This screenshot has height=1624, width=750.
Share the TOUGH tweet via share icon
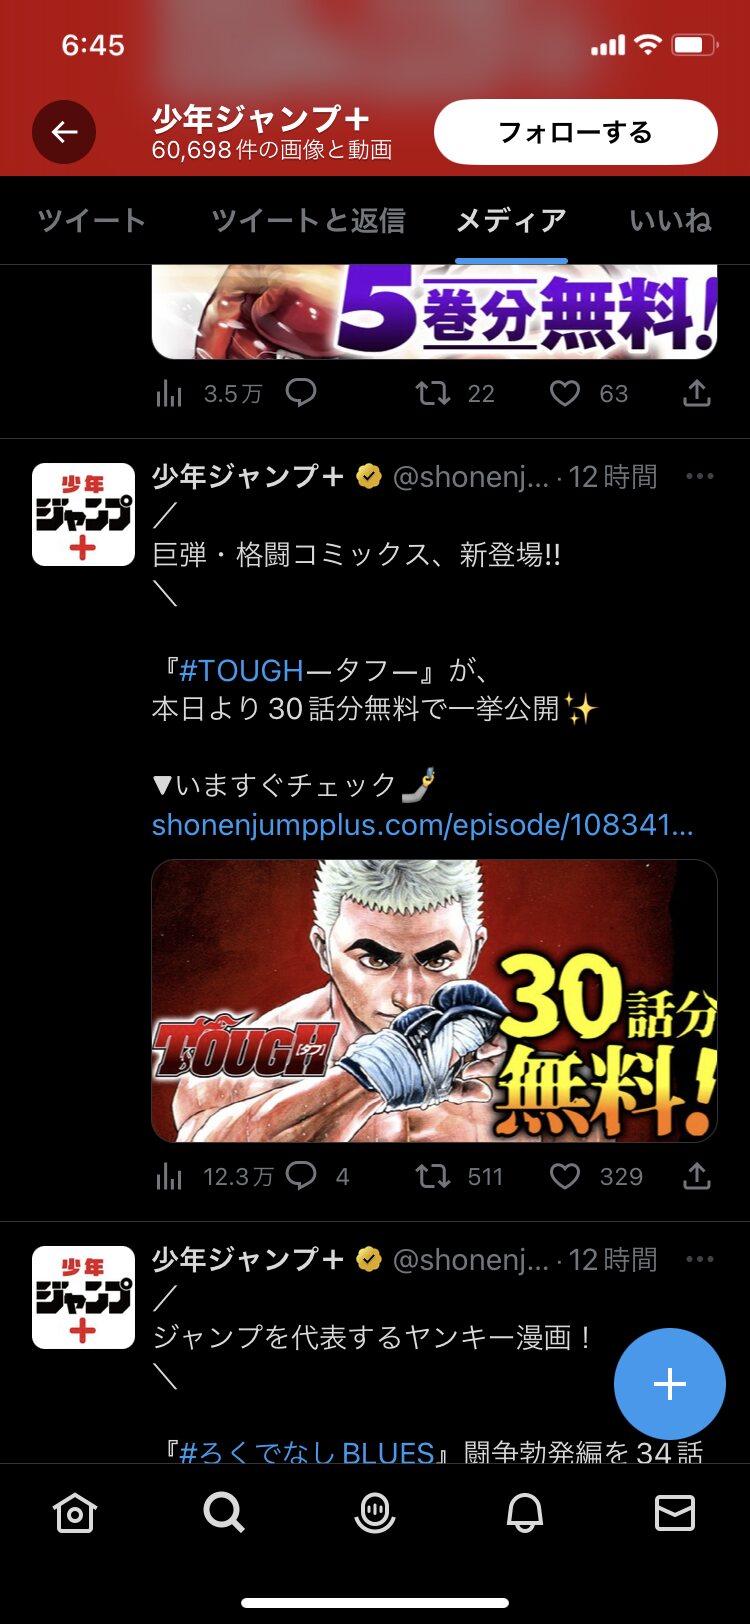click(x=697, y=1176)
